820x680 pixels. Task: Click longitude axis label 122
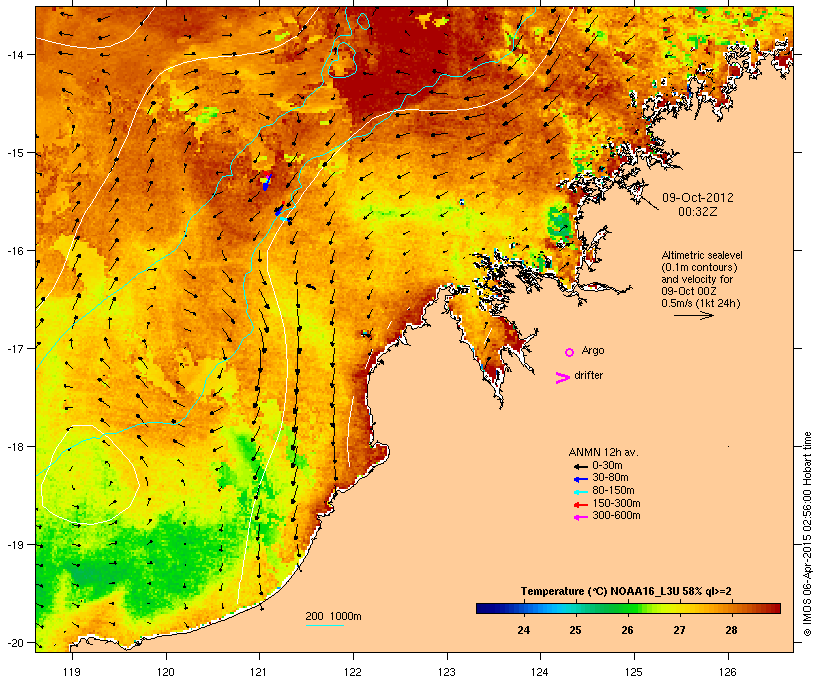353,672
